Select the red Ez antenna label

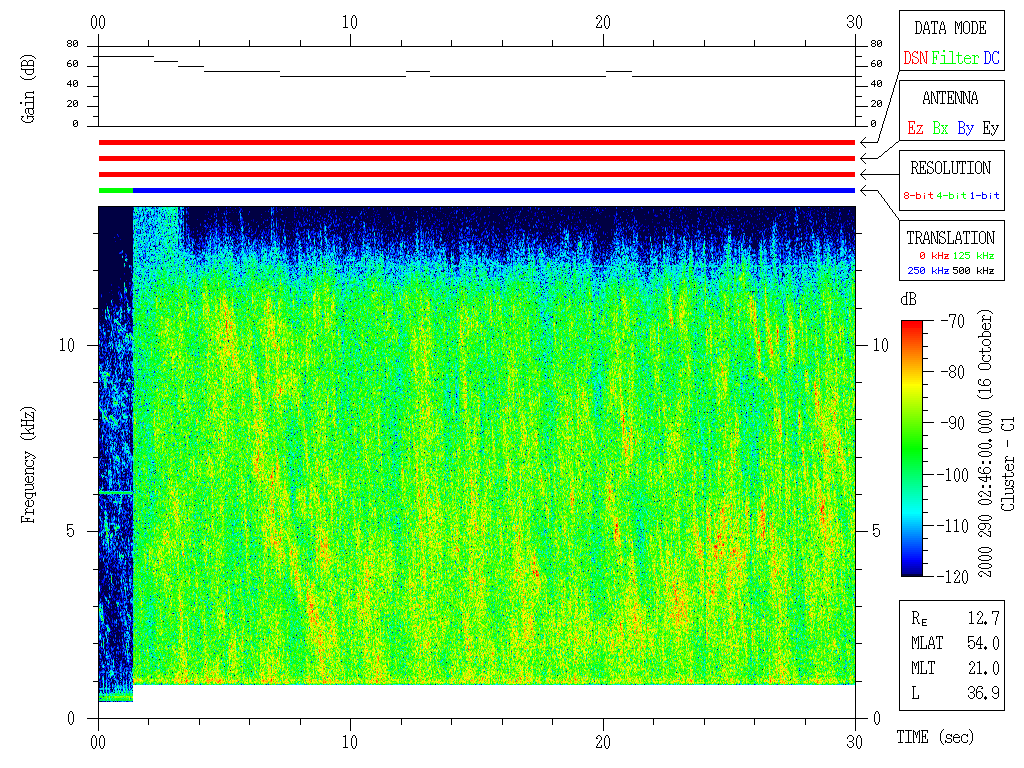(x=915, y=128)
